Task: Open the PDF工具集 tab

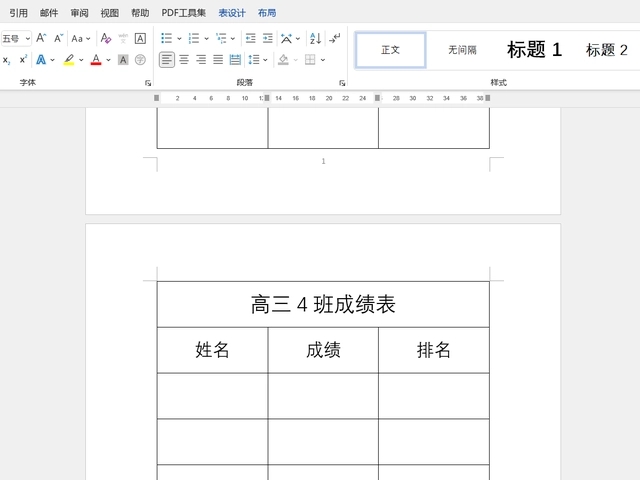Action: tap(184, 13)
